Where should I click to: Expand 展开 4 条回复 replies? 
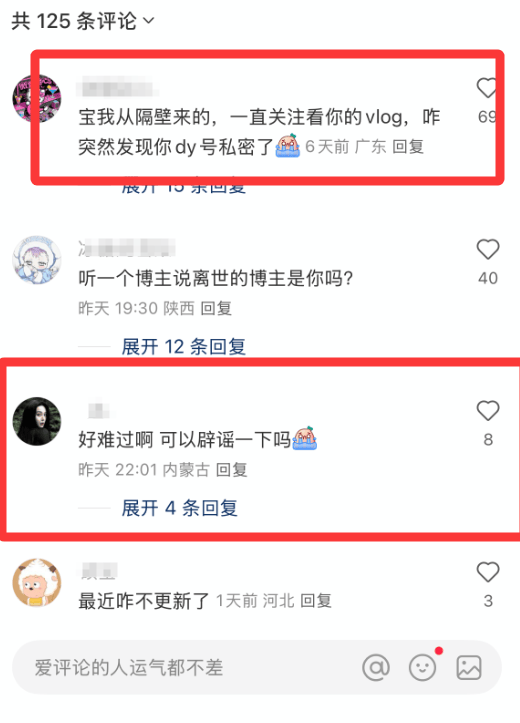180,508
